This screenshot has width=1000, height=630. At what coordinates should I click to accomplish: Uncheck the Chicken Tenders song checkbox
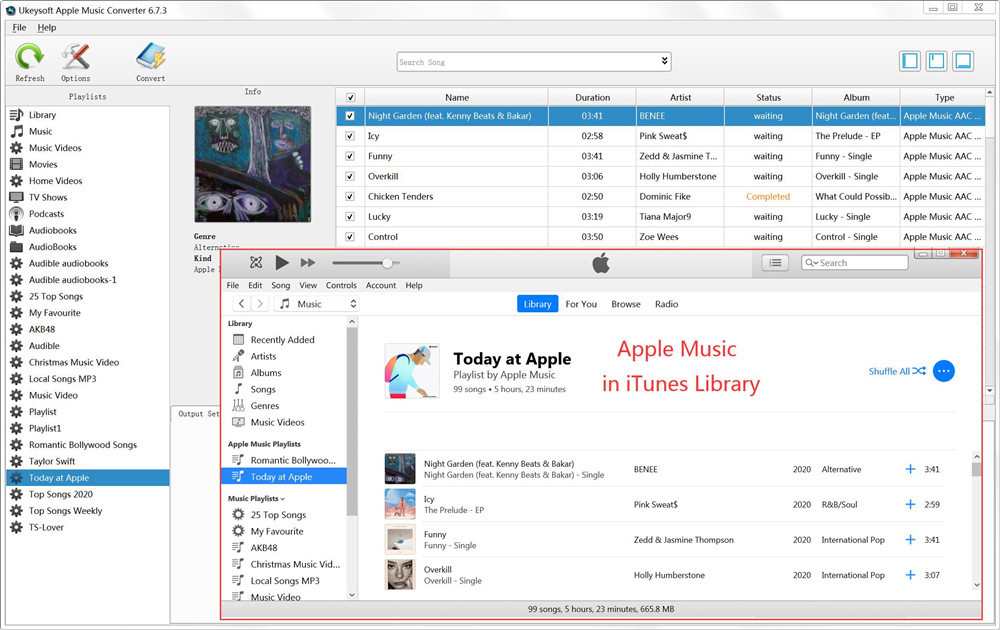tap(349, 196)
